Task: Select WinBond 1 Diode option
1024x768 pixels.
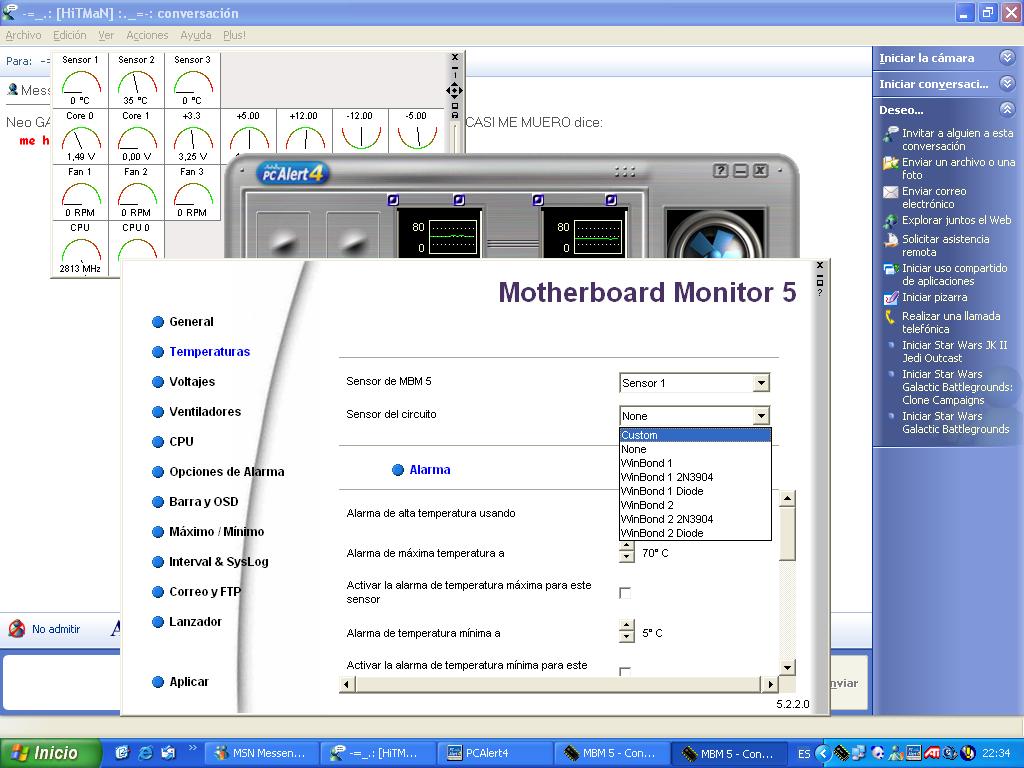Action: tap(695, 491)
